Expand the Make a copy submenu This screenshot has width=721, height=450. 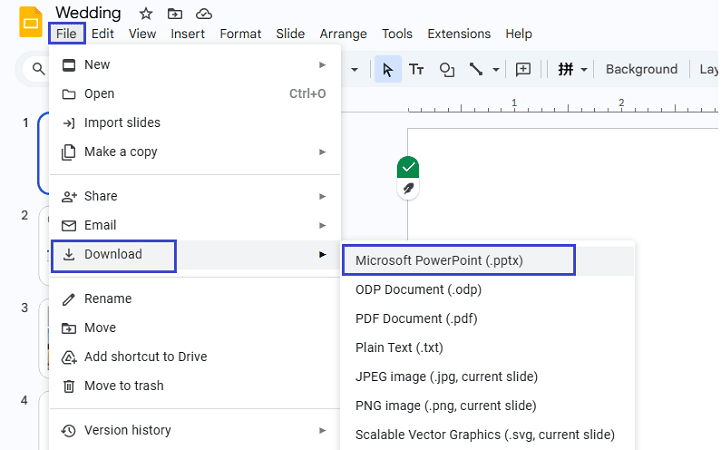[195, 152]
